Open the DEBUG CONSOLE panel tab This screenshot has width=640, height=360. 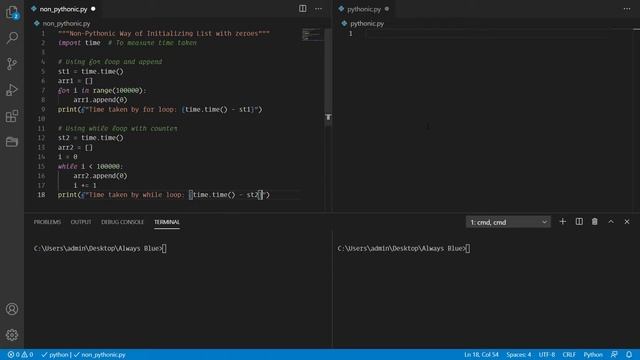click(122, 222)
